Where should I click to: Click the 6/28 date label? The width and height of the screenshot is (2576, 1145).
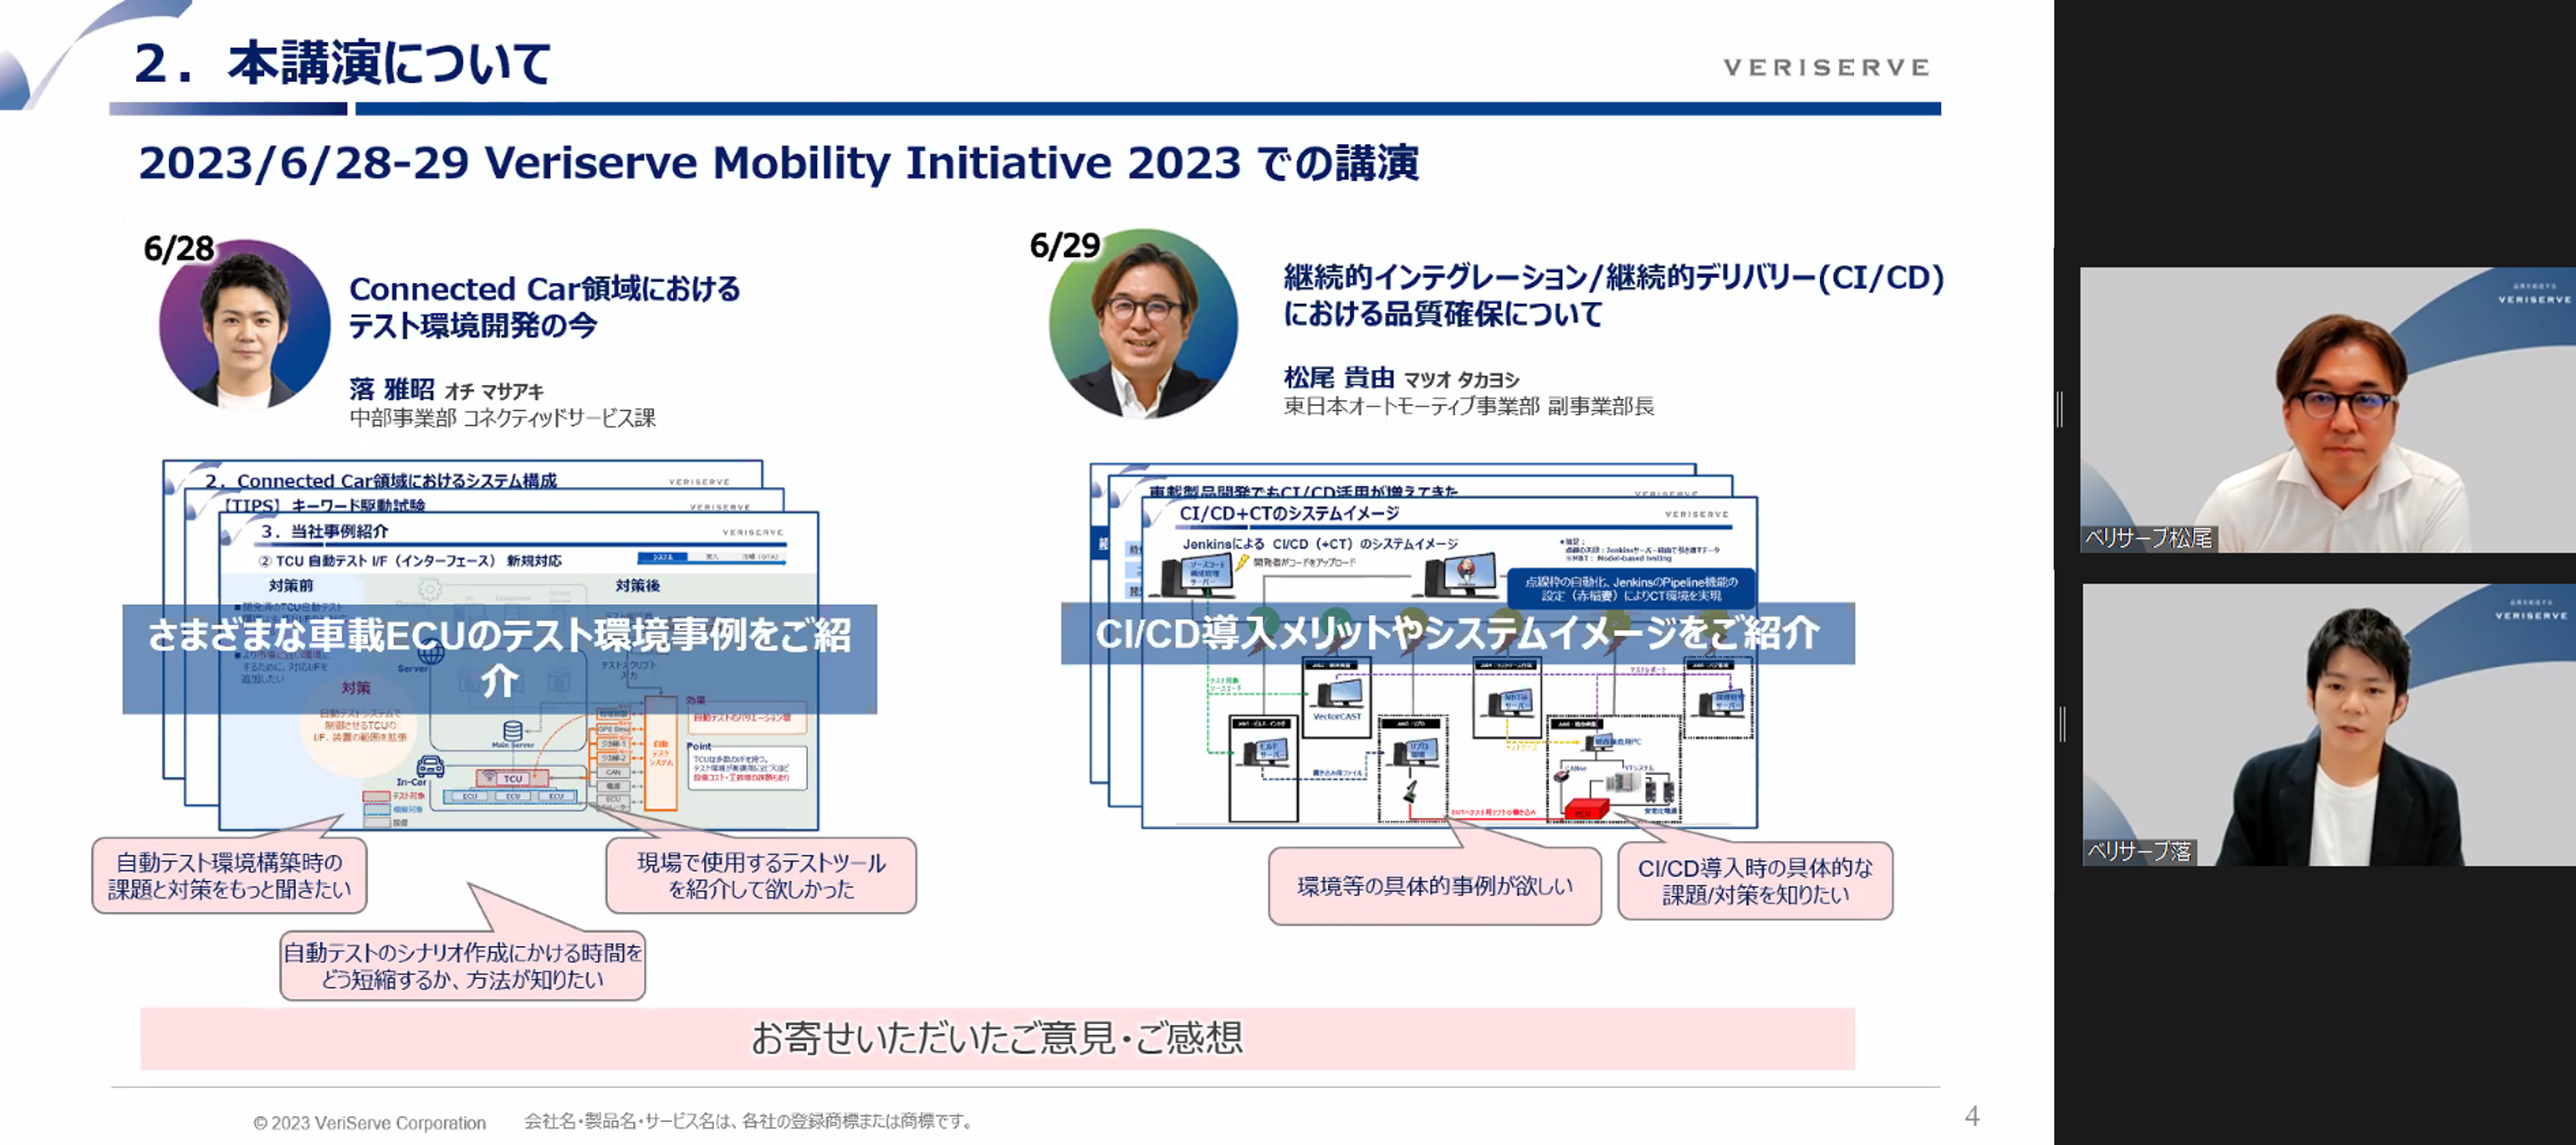pos(179,248)
